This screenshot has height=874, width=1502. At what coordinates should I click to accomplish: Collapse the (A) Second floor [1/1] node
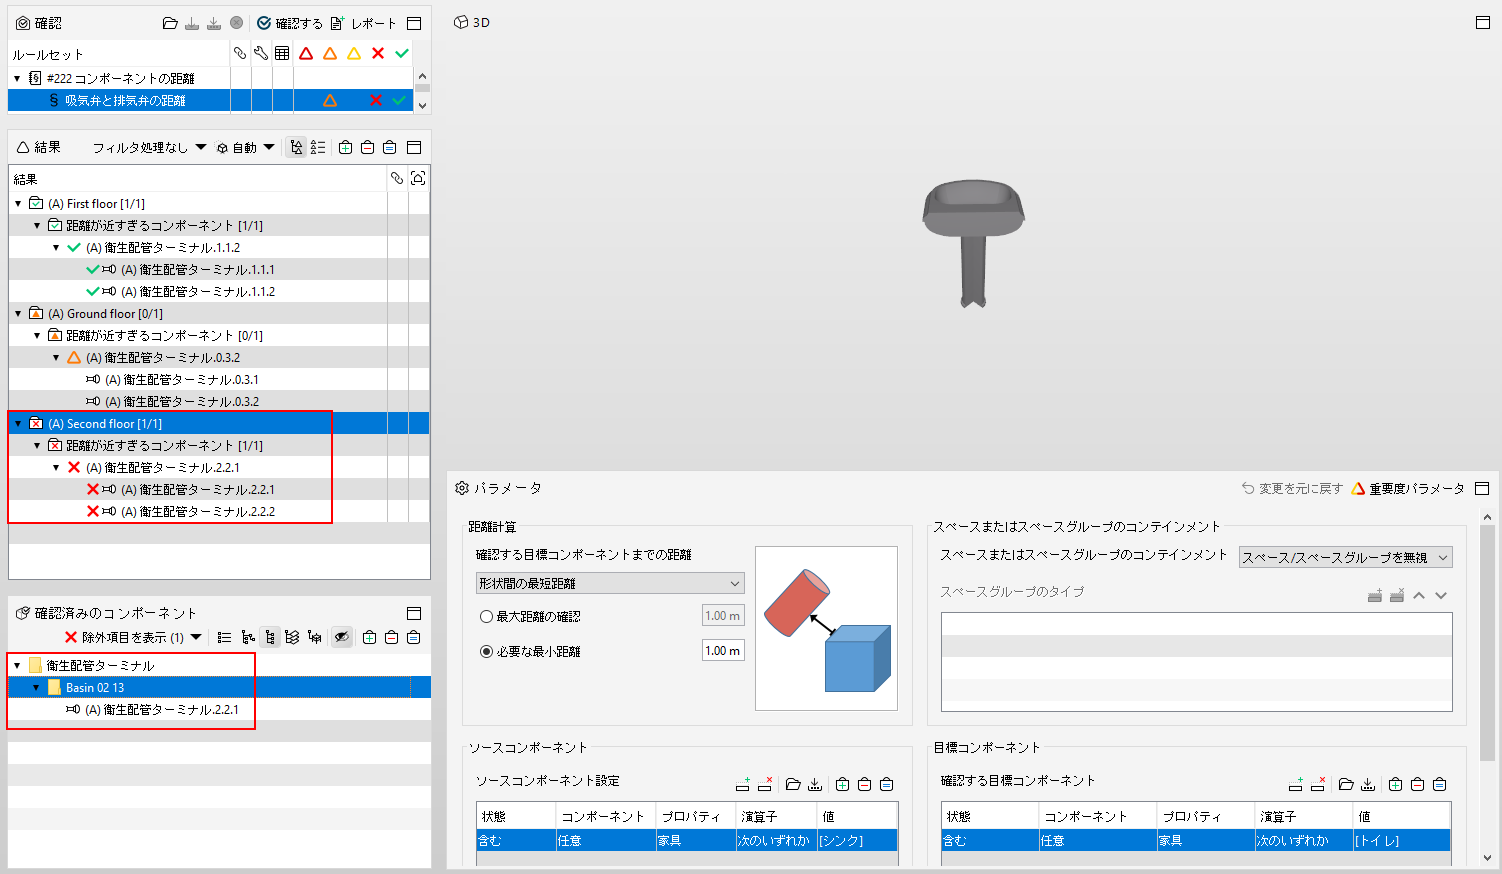(18, 423)
